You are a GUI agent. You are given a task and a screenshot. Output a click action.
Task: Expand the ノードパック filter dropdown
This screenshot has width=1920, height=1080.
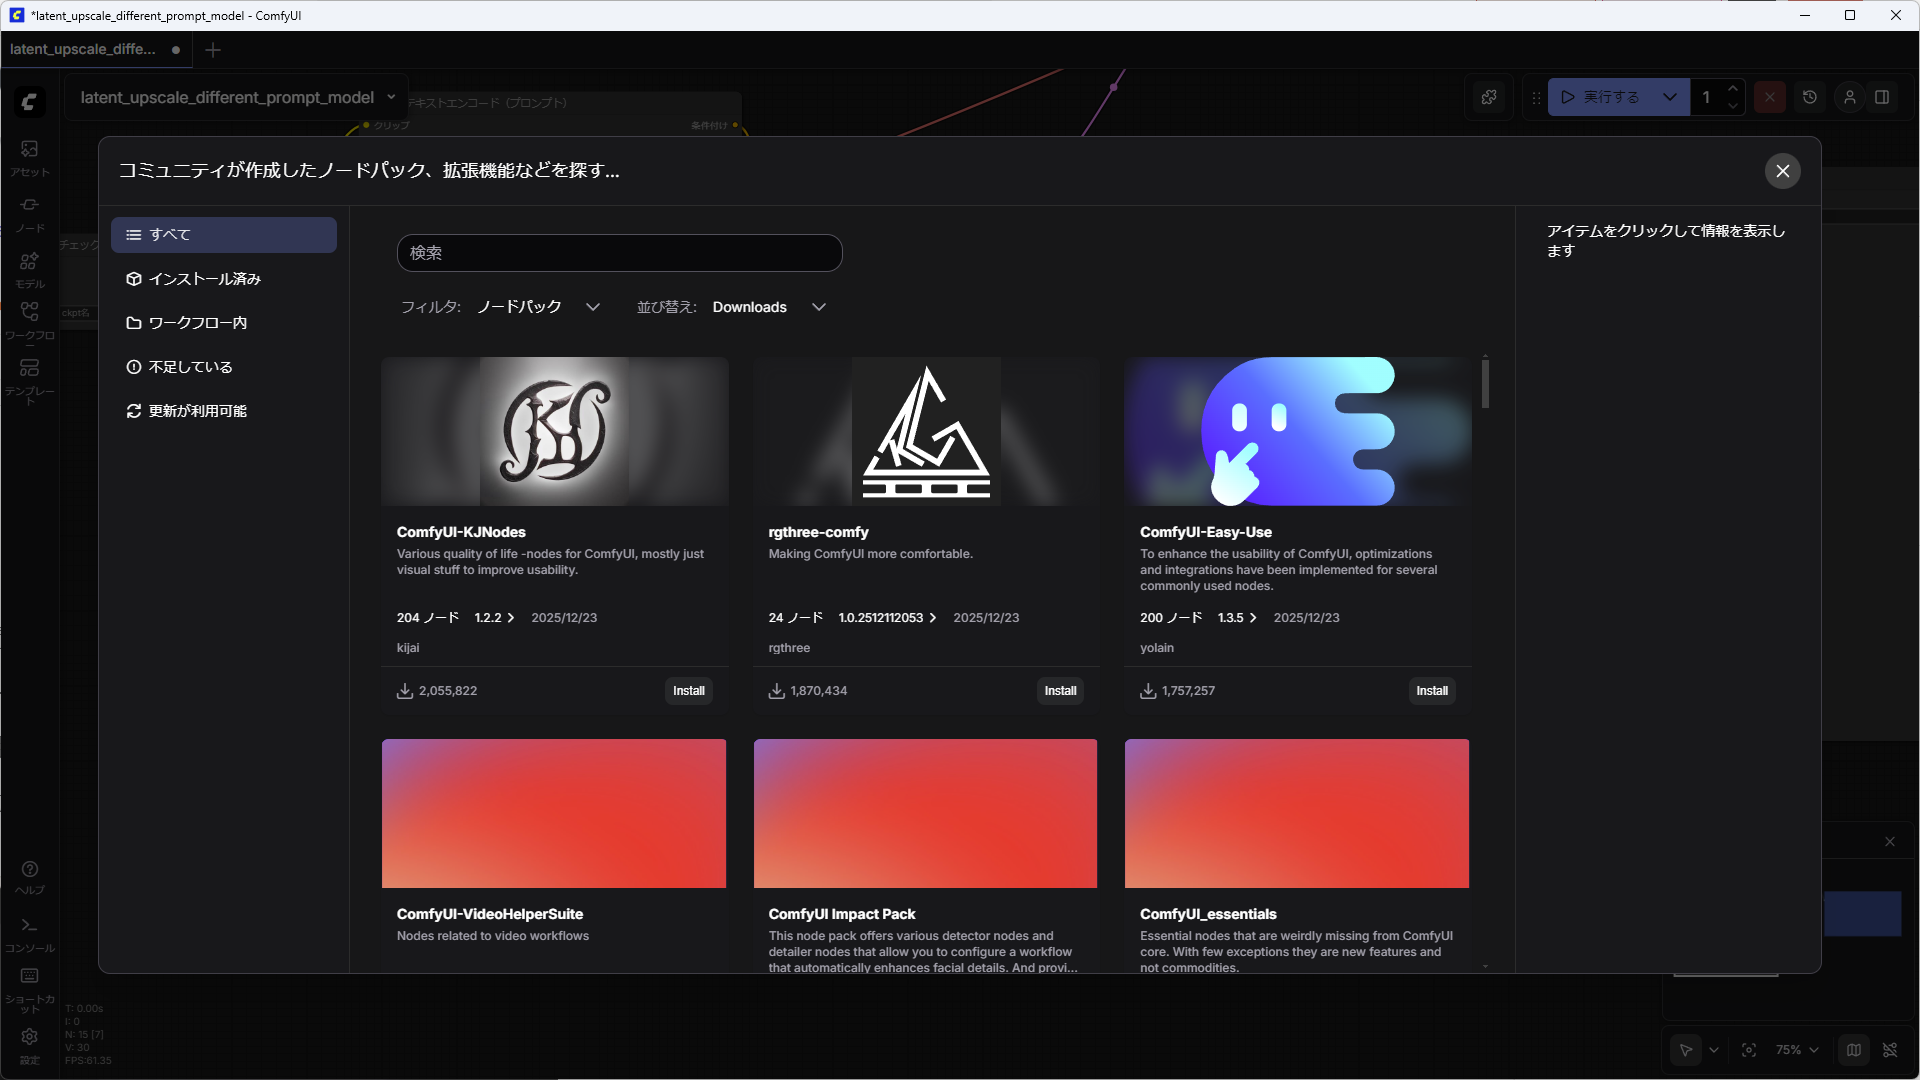pos(592,307)
